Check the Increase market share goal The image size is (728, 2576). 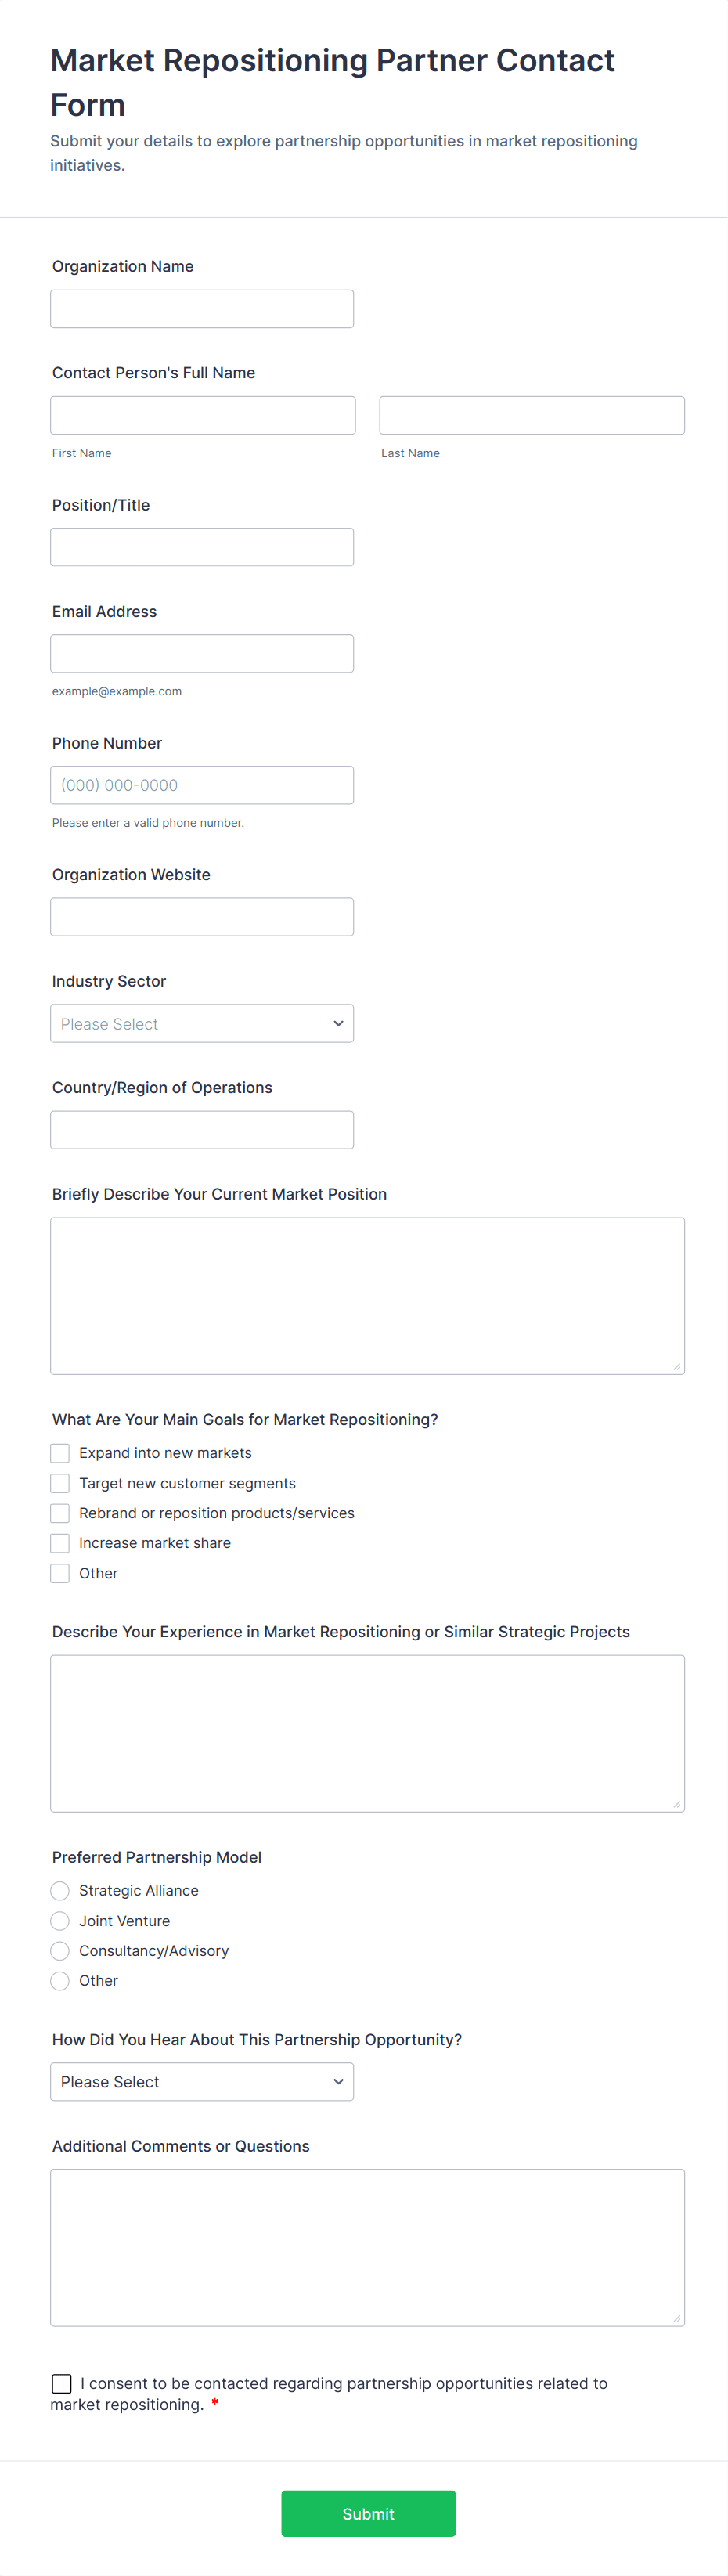pyautogui.click(x=59, y=1542)
